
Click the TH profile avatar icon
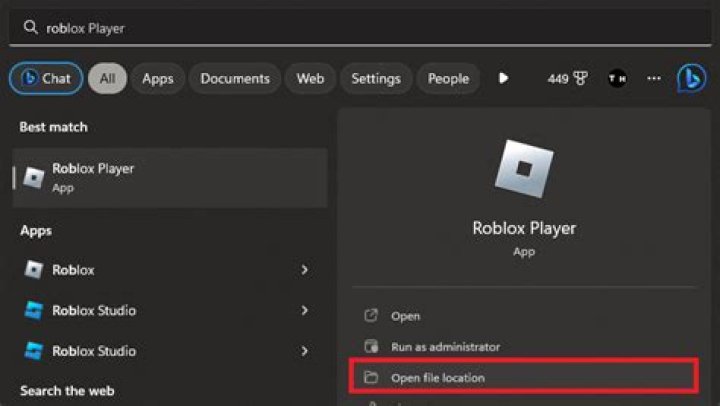618,78
